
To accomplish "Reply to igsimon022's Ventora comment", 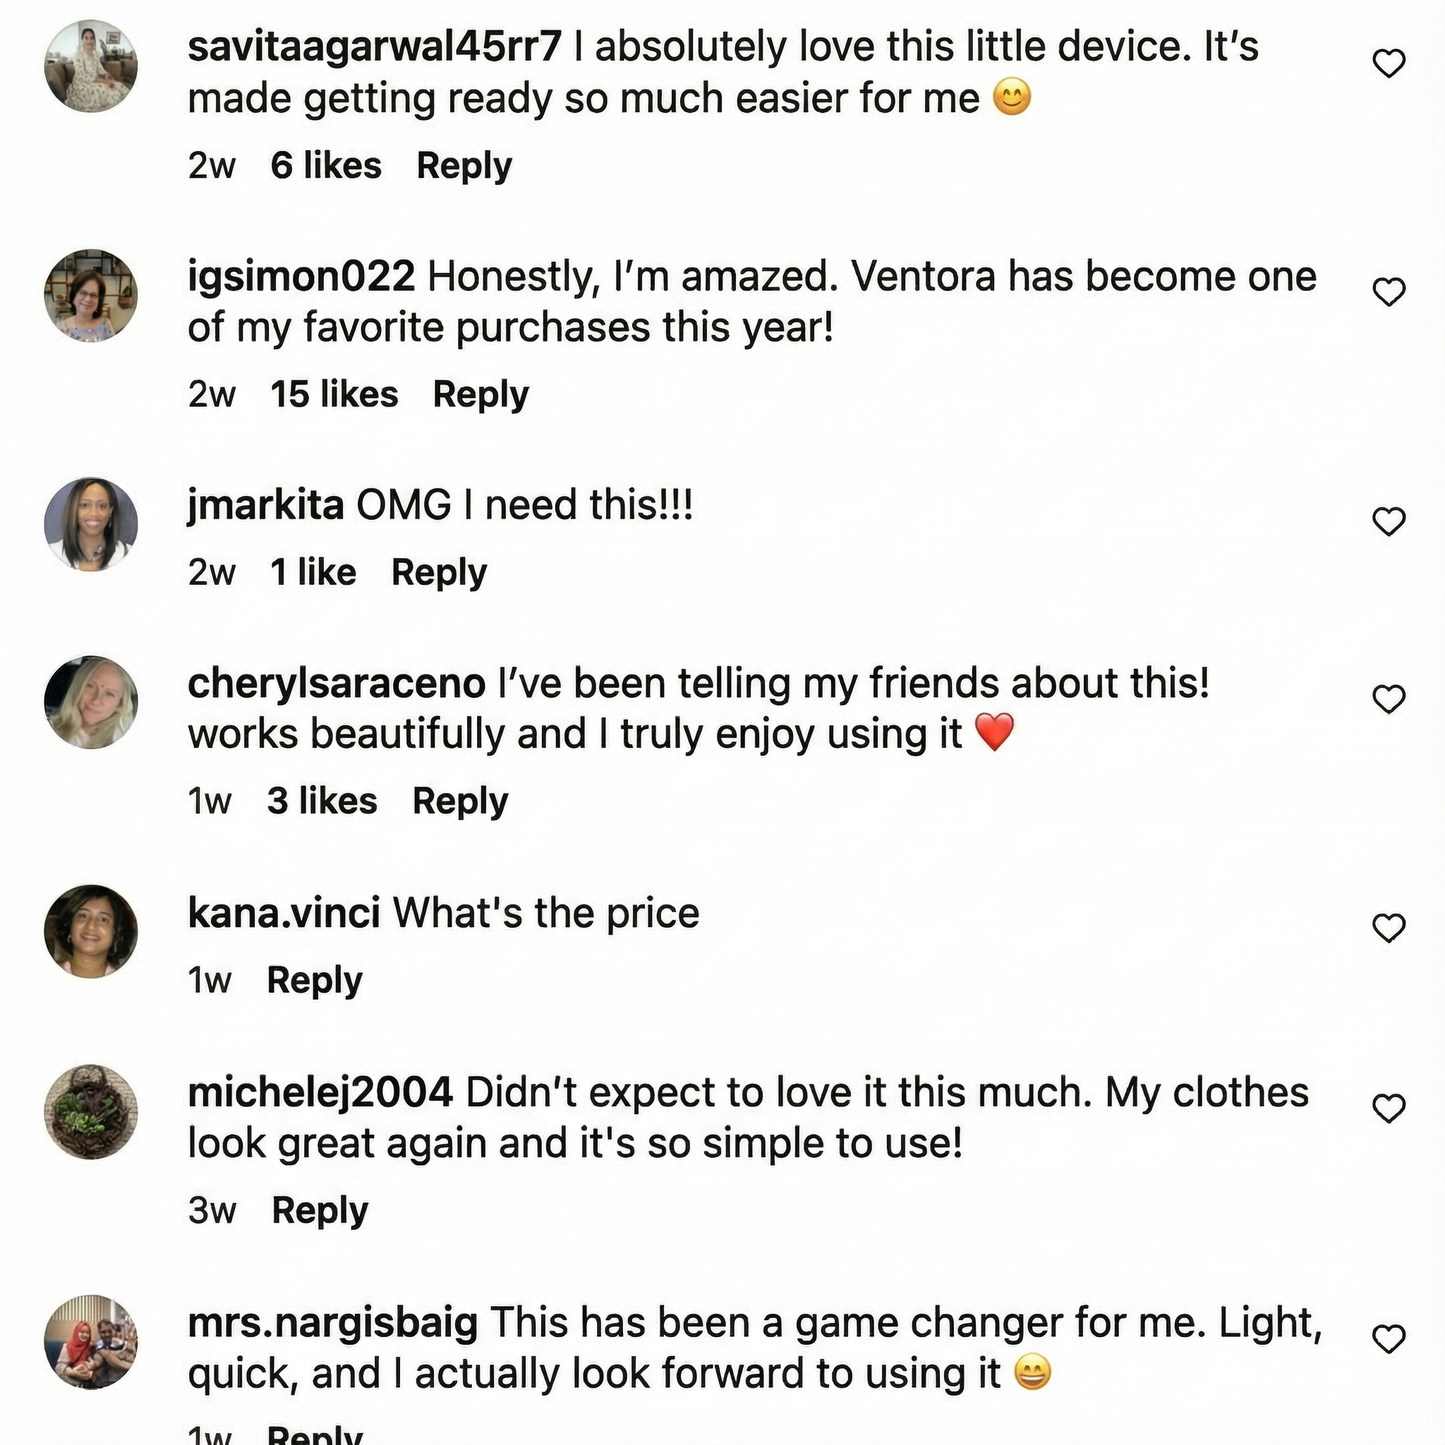I will (x=480, y=395).
